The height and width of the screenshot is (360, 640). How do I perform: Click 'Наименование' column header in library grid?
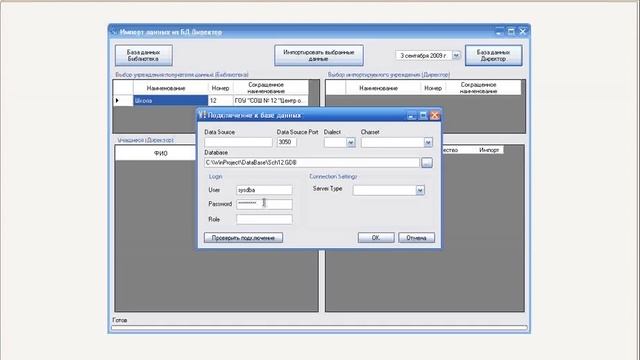(x=166, y=88)
